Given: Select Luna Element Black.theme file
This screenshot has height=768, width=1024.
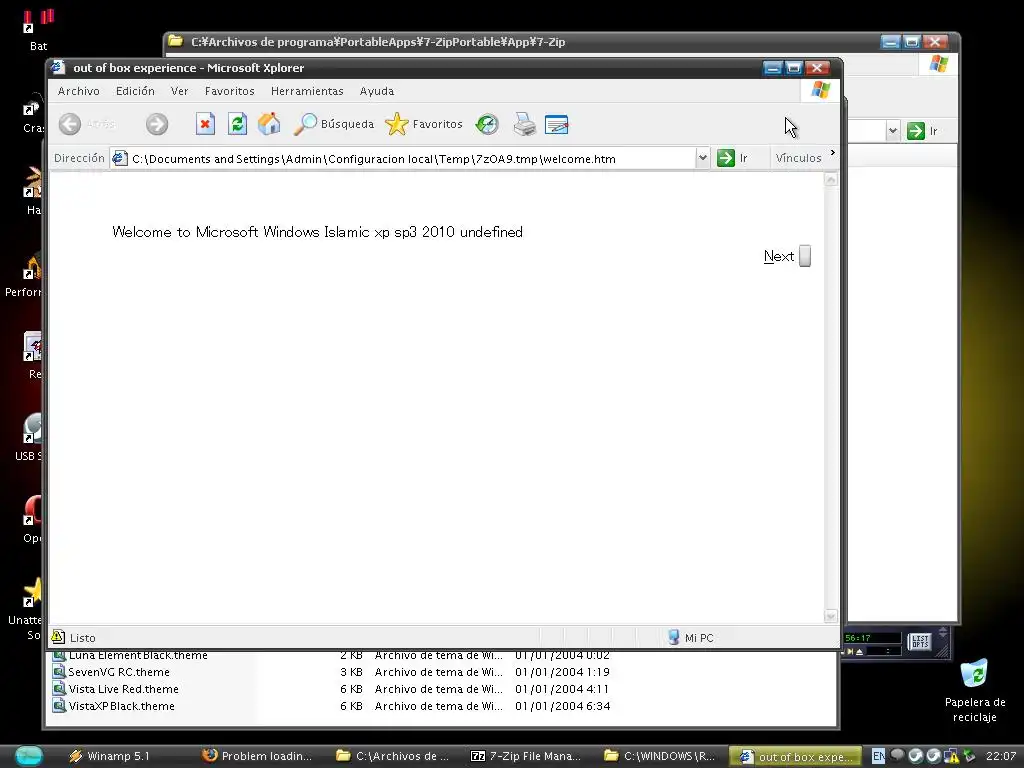Looking at the screenshot, I should [x=131, y=655].
